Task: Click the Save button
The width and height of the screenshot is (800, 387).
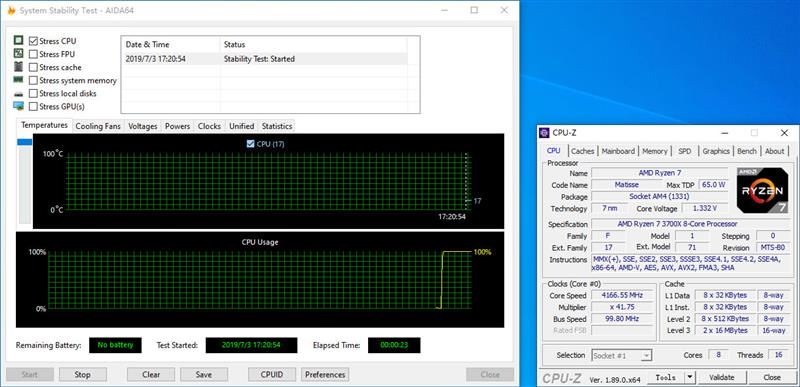Action: [204, 374]
